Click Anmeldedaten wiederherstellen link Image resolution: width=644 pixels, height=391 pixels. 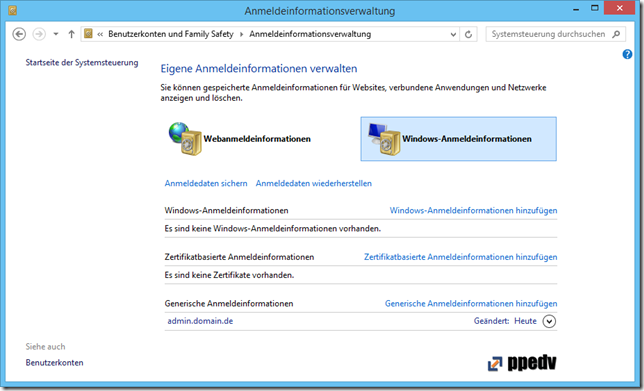(x=313, y=183)
